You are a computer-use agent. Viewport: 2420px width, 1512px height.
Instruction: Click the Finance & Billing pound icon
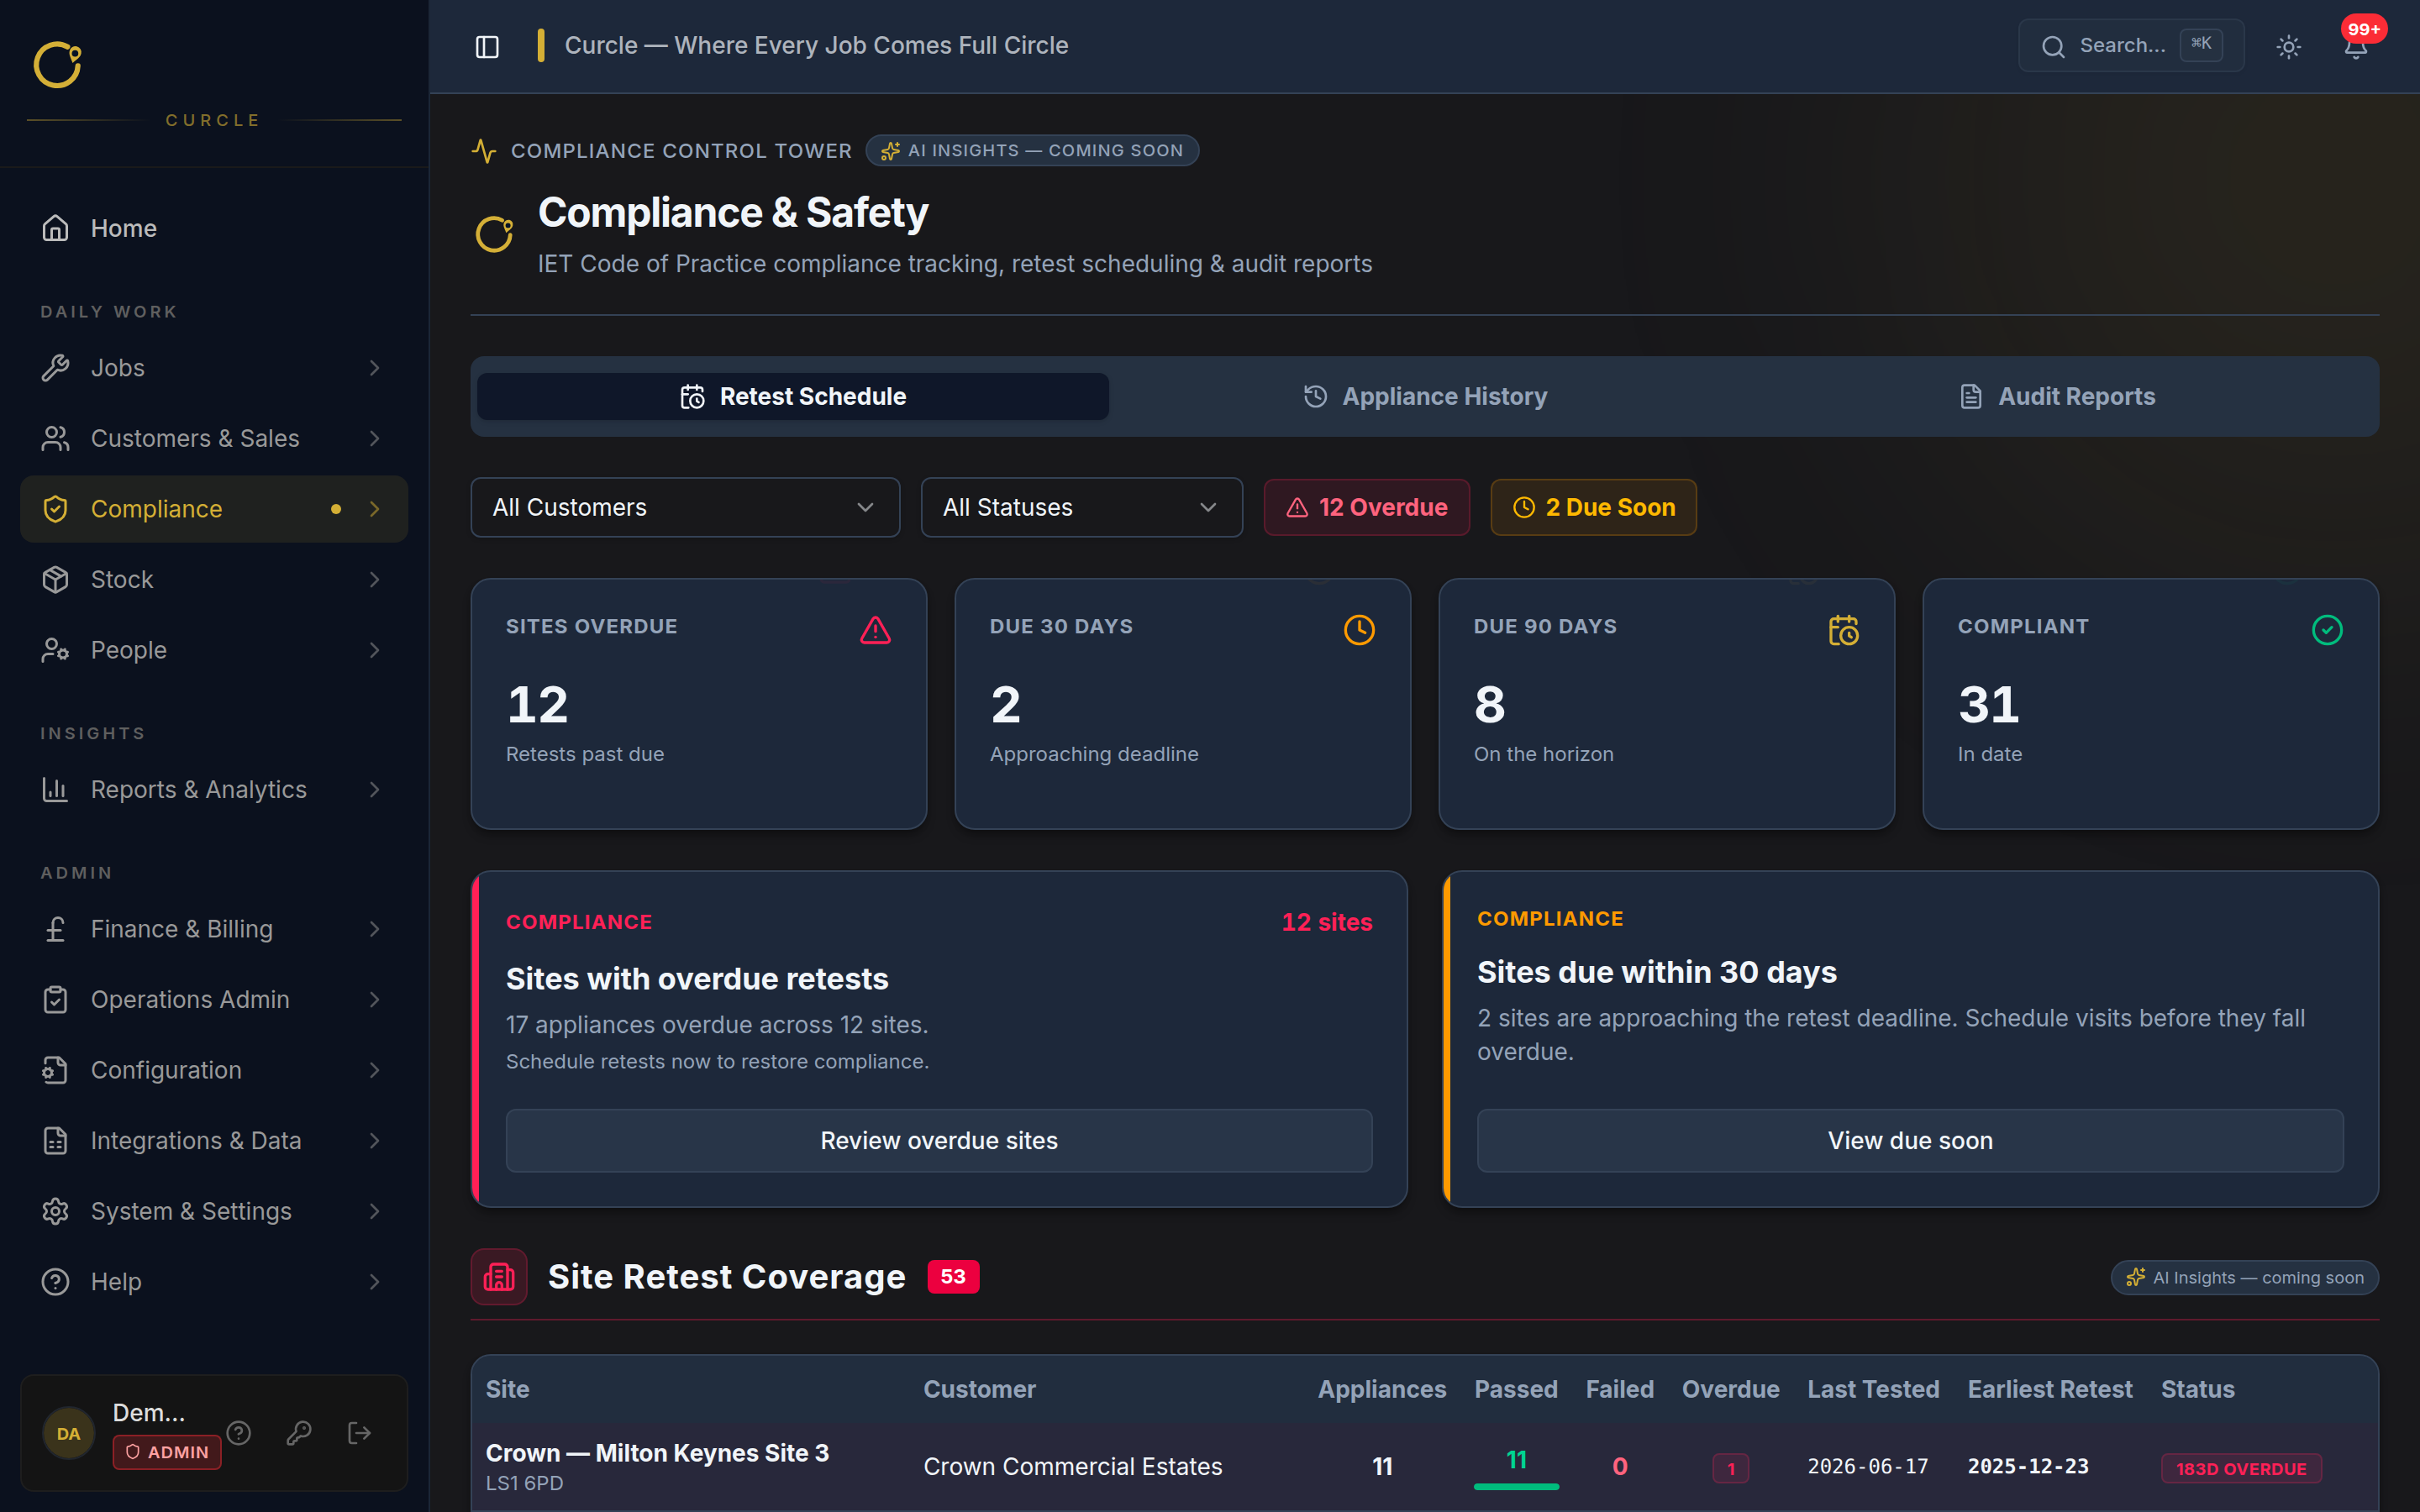[55, 929]
